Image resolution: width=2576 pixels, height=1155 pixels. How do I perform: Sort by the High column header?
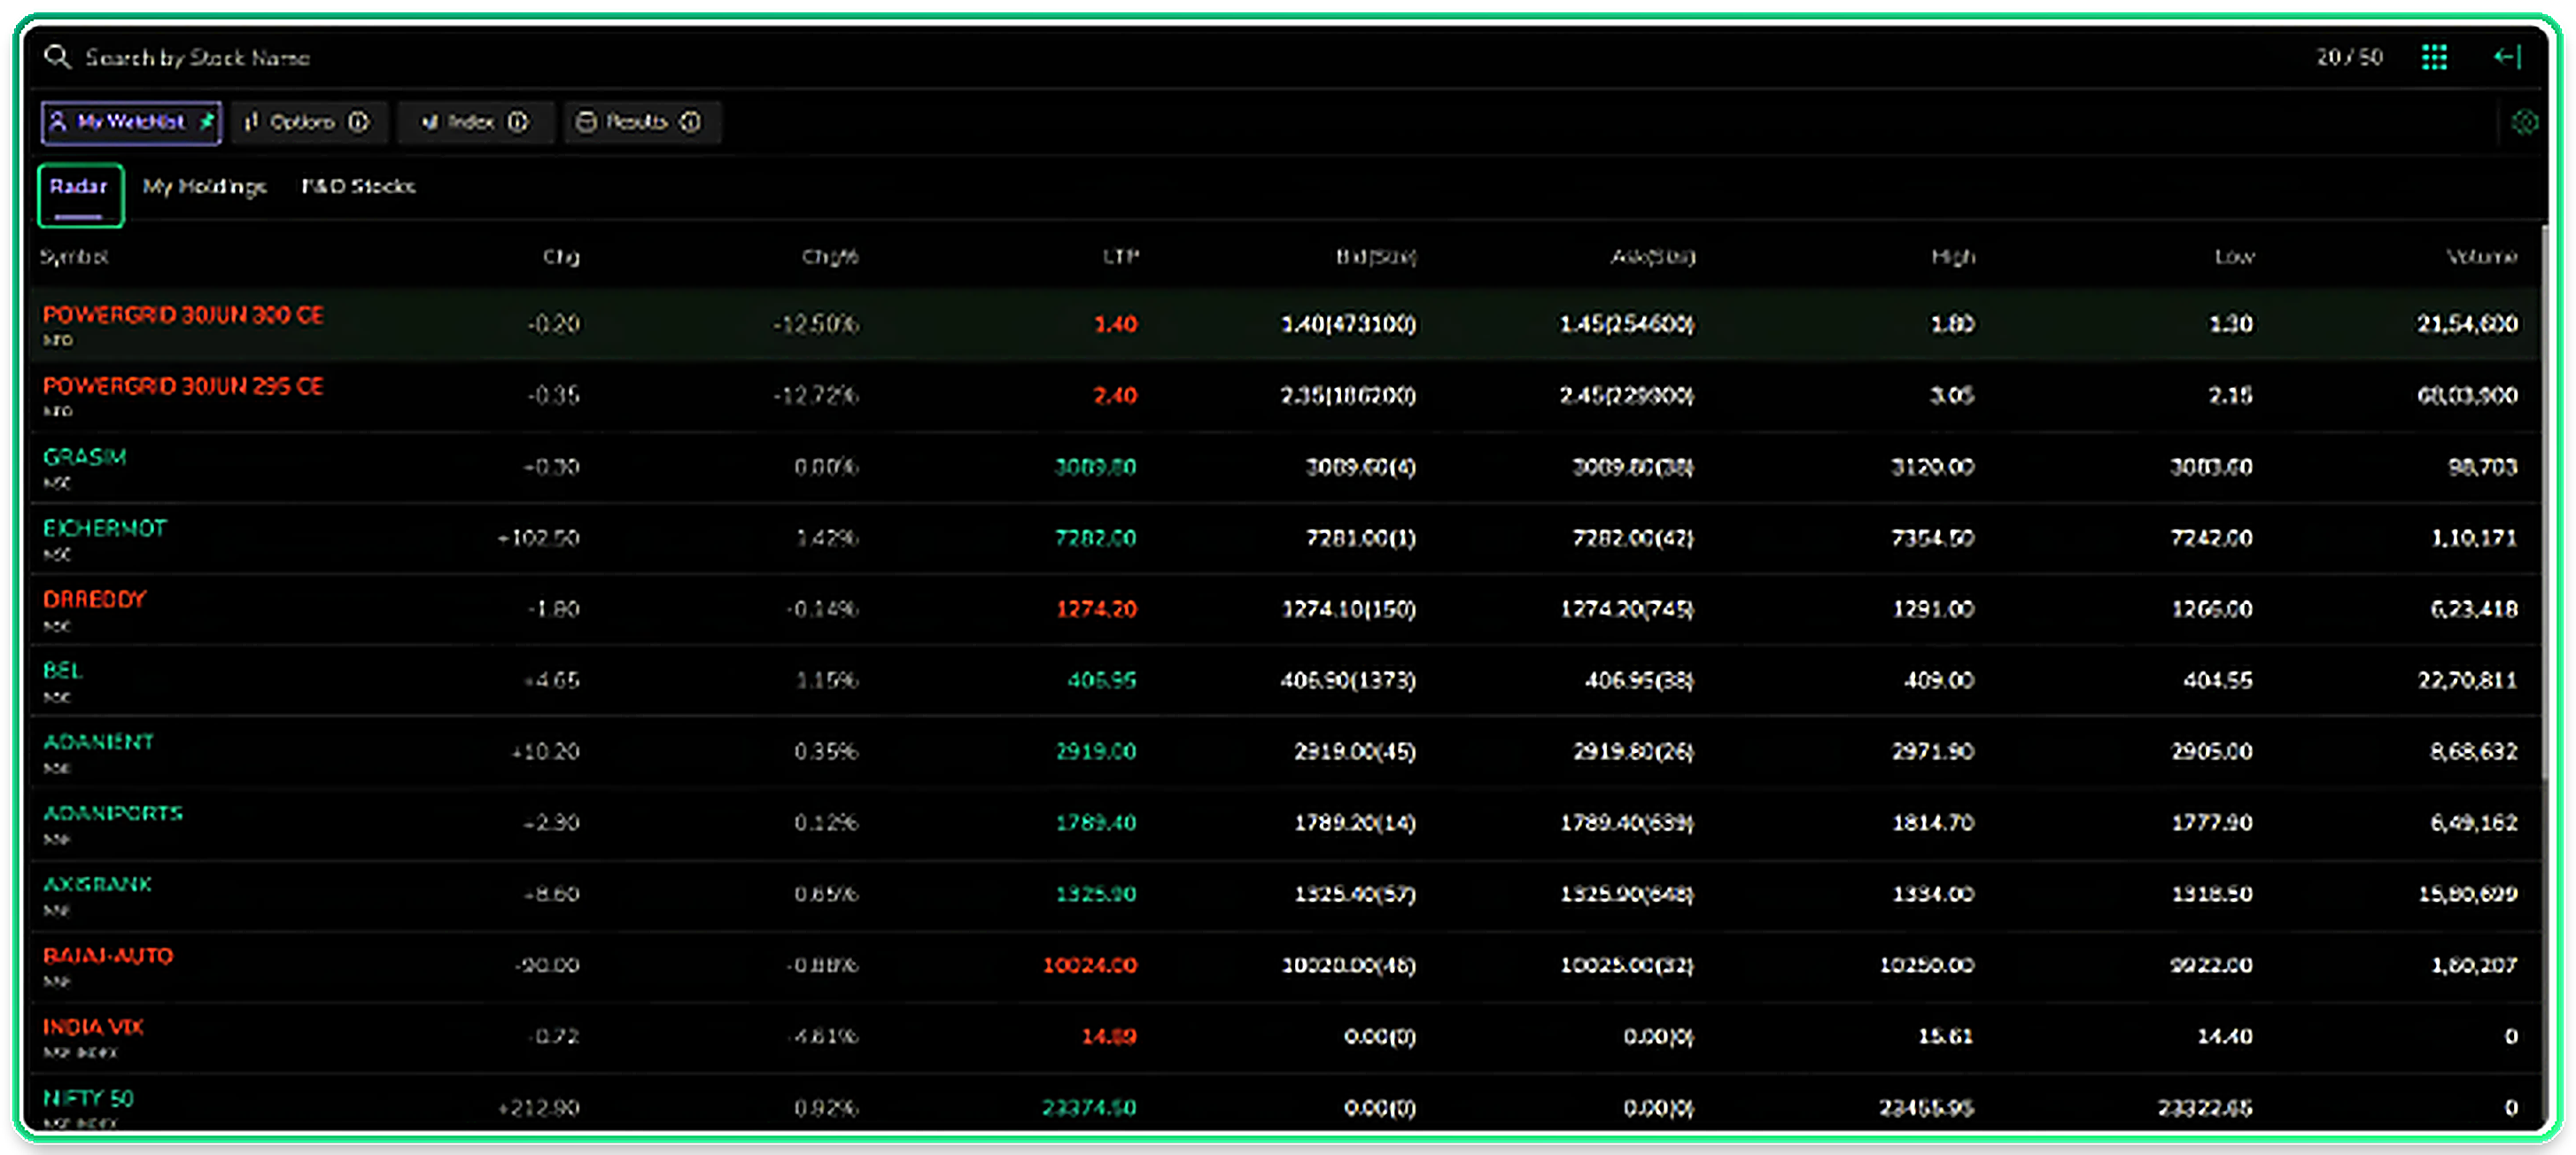[1953, 257]
